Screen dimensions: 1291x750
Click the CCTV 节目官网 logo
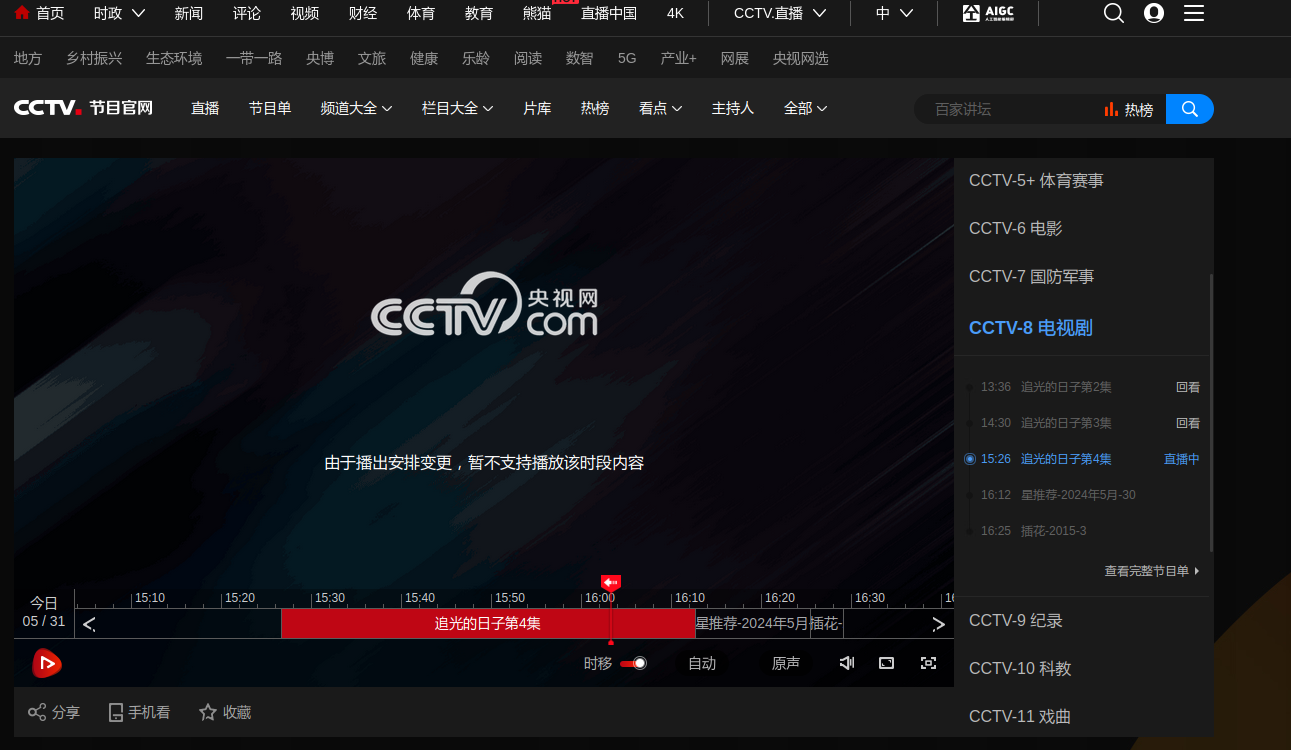pos(83,108)
